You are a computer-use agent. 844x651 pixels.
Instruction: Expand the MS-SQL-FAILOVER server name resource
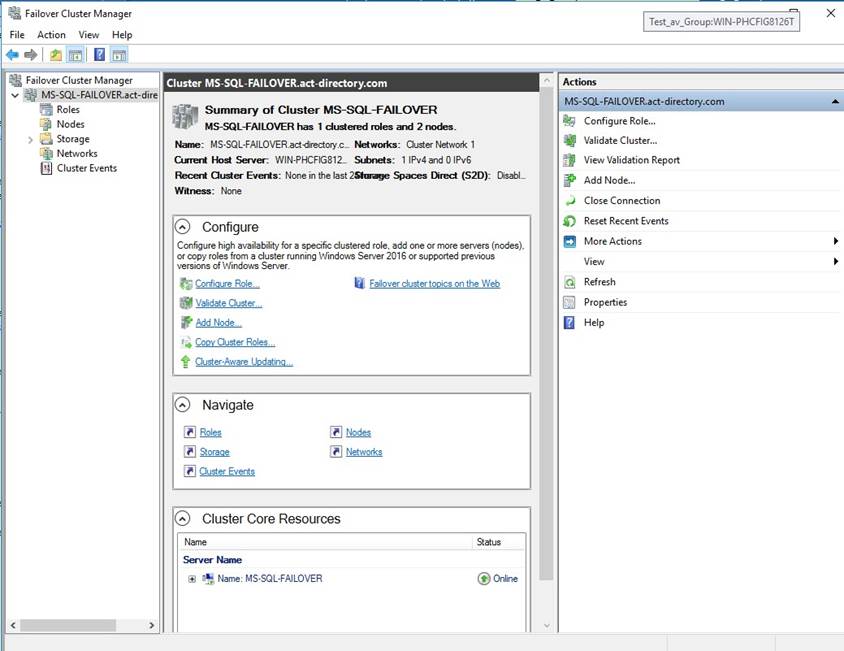tap(194, 578)
